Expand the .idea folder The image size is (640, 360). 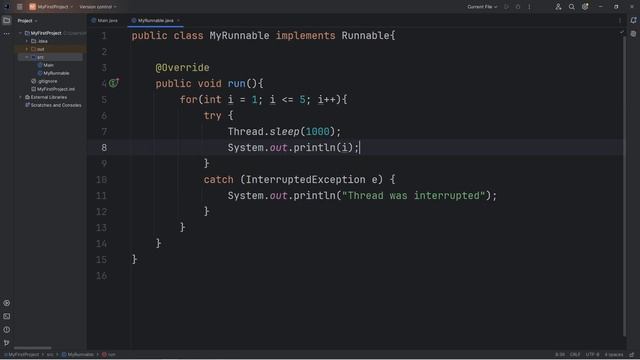tap(27, 41)
